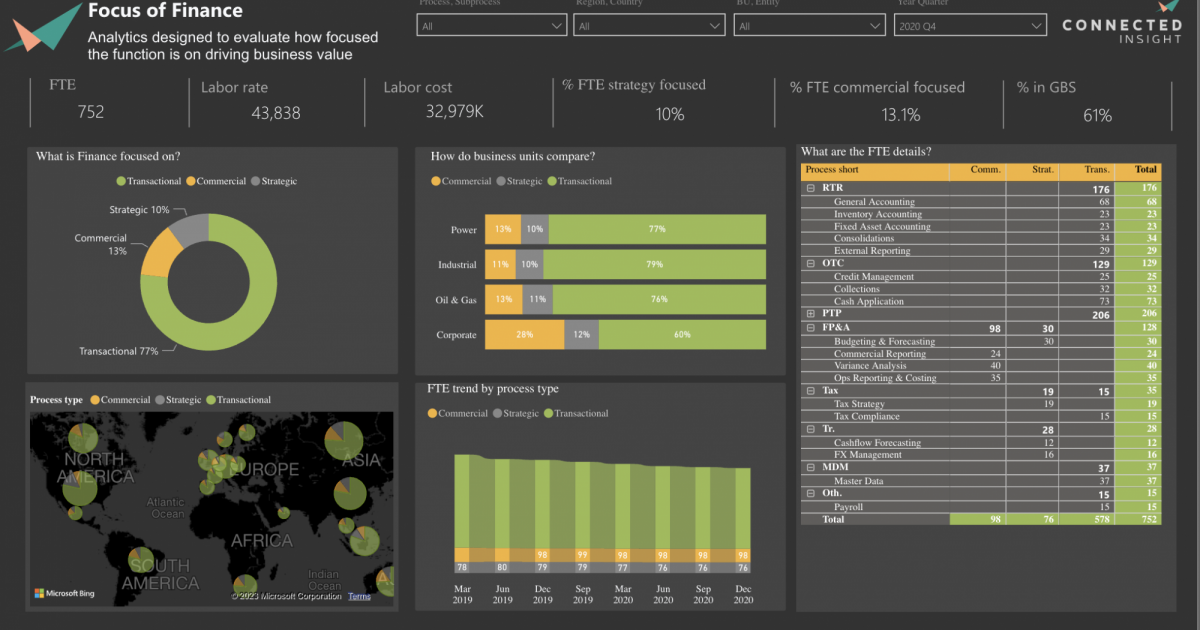Collapse the FP&A process group

point(810,328)
